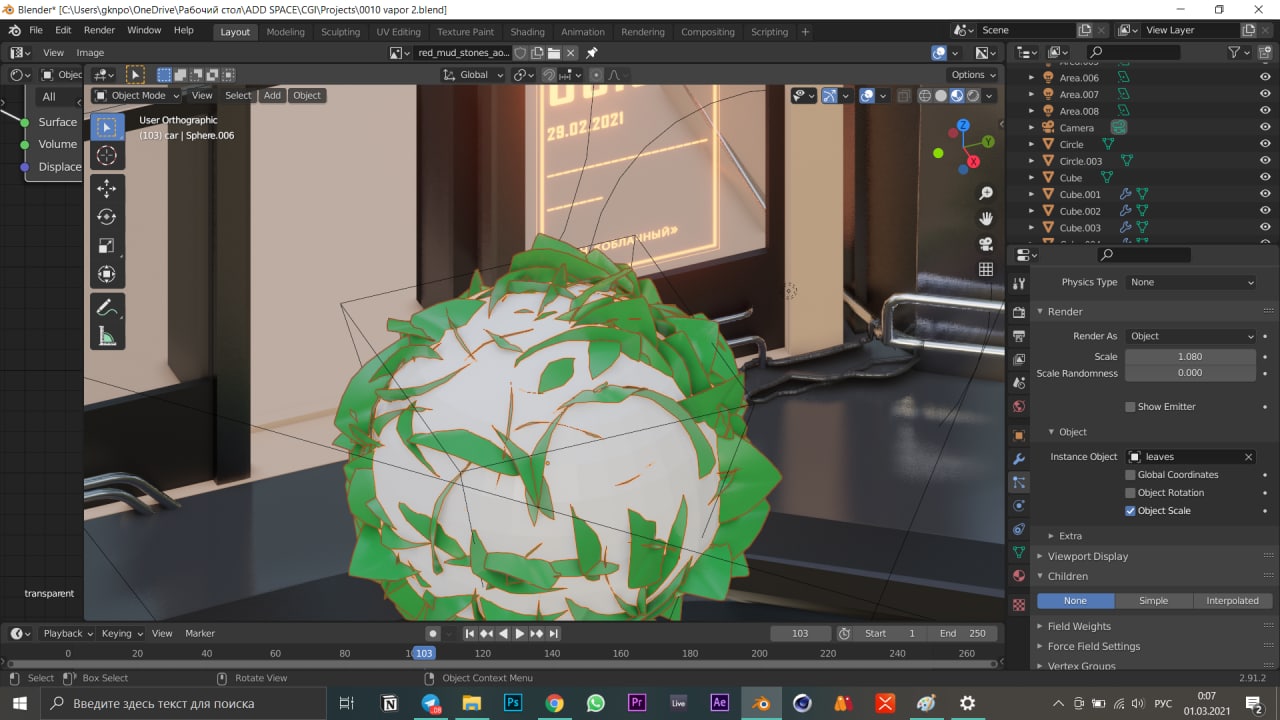Screen dimensions: 1280x720
Task: Switch to rendered viewport shading
Action: tap(973, 96)
